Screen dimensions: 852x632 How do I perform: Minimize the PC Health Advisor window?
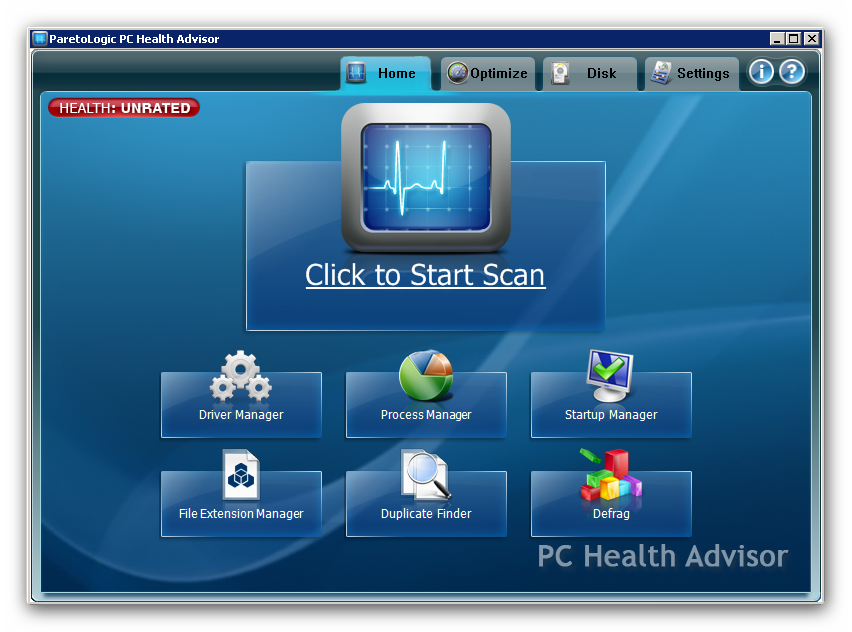pos(778,39)
